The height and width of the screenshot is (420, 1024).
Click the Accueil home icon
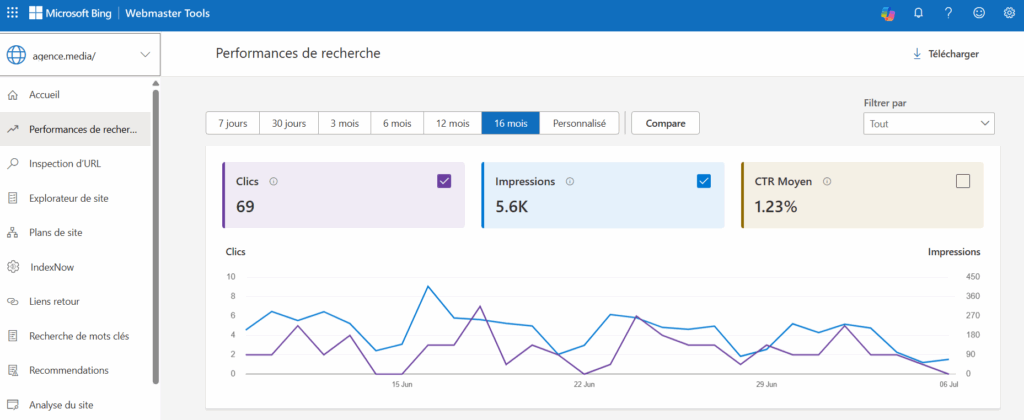pyautogui.click(x=12, y=95)
